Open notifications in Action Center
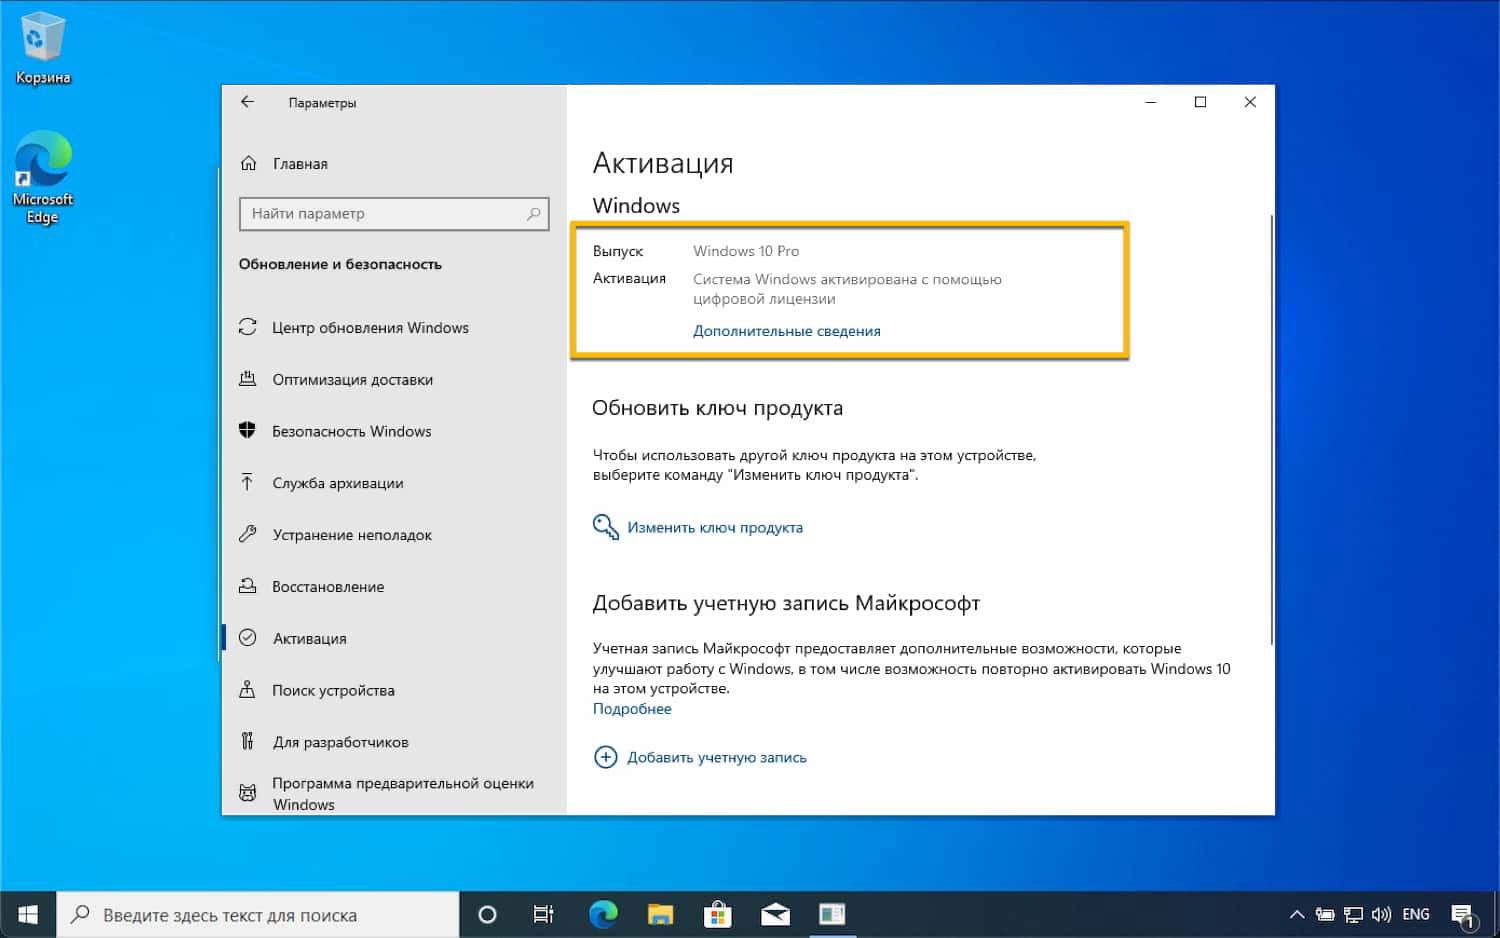The height and width of the screenshot is (938, 1500). [1463, 913]
